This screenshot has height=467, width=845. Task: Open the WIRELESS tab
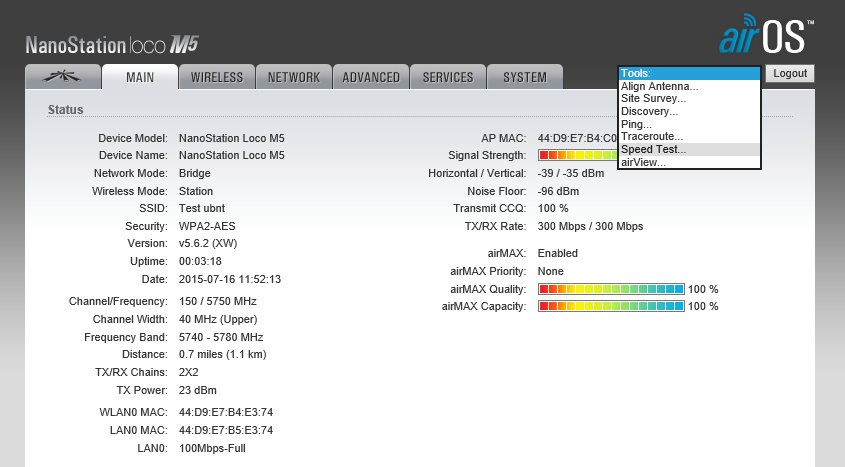click(x=216, y=77)
